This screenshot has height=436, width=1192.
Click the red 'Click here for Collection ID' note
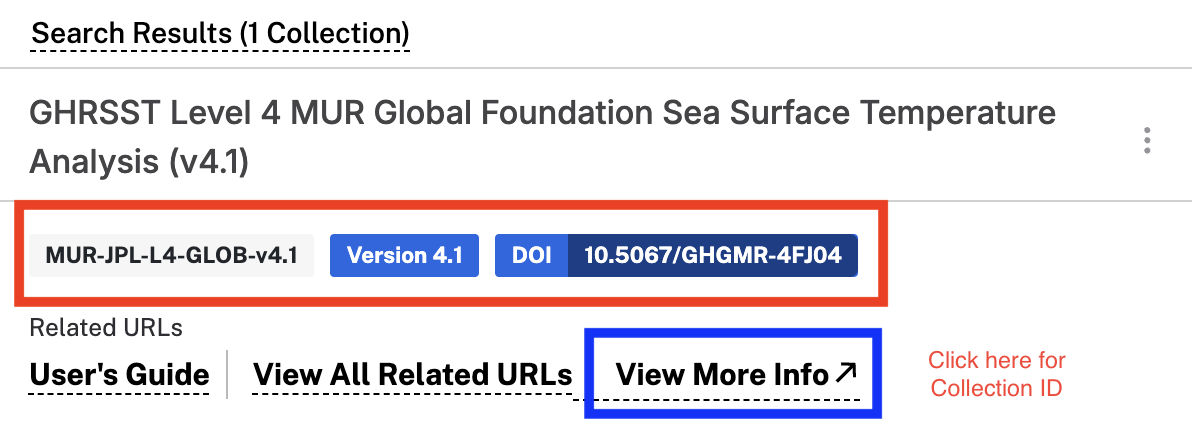coord(997,374)
